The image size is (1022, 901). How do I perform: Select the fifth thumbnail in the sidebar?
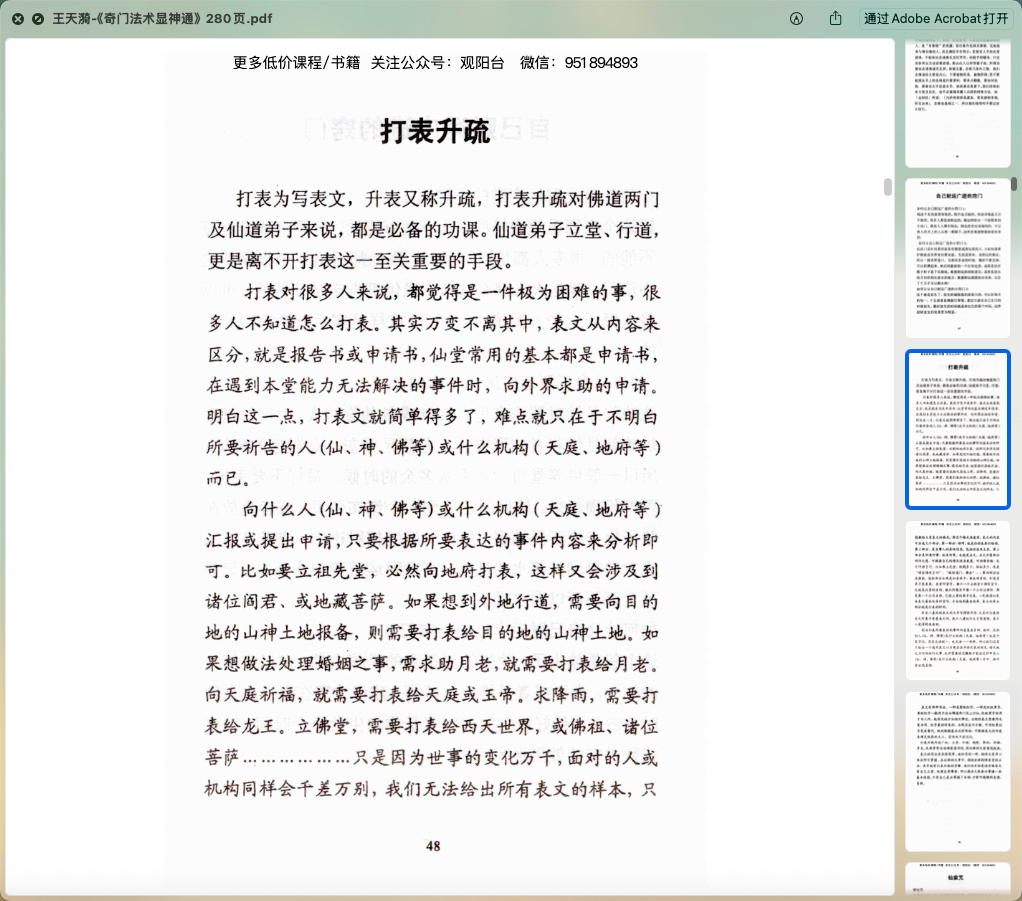[957, 771]
